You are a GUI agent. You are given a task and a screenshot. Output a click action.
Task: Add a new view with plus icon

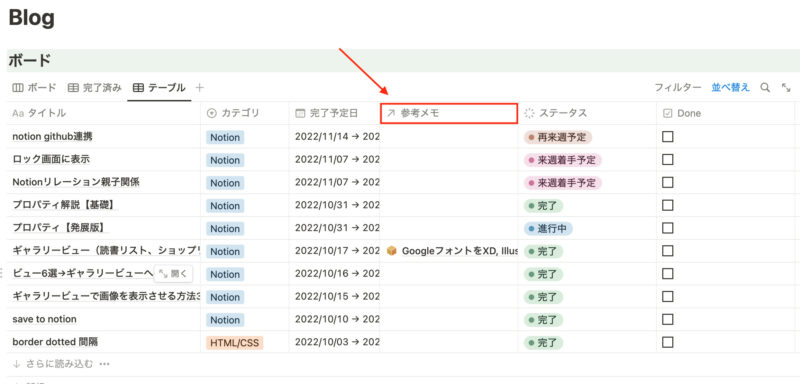(x=199, y=88)
